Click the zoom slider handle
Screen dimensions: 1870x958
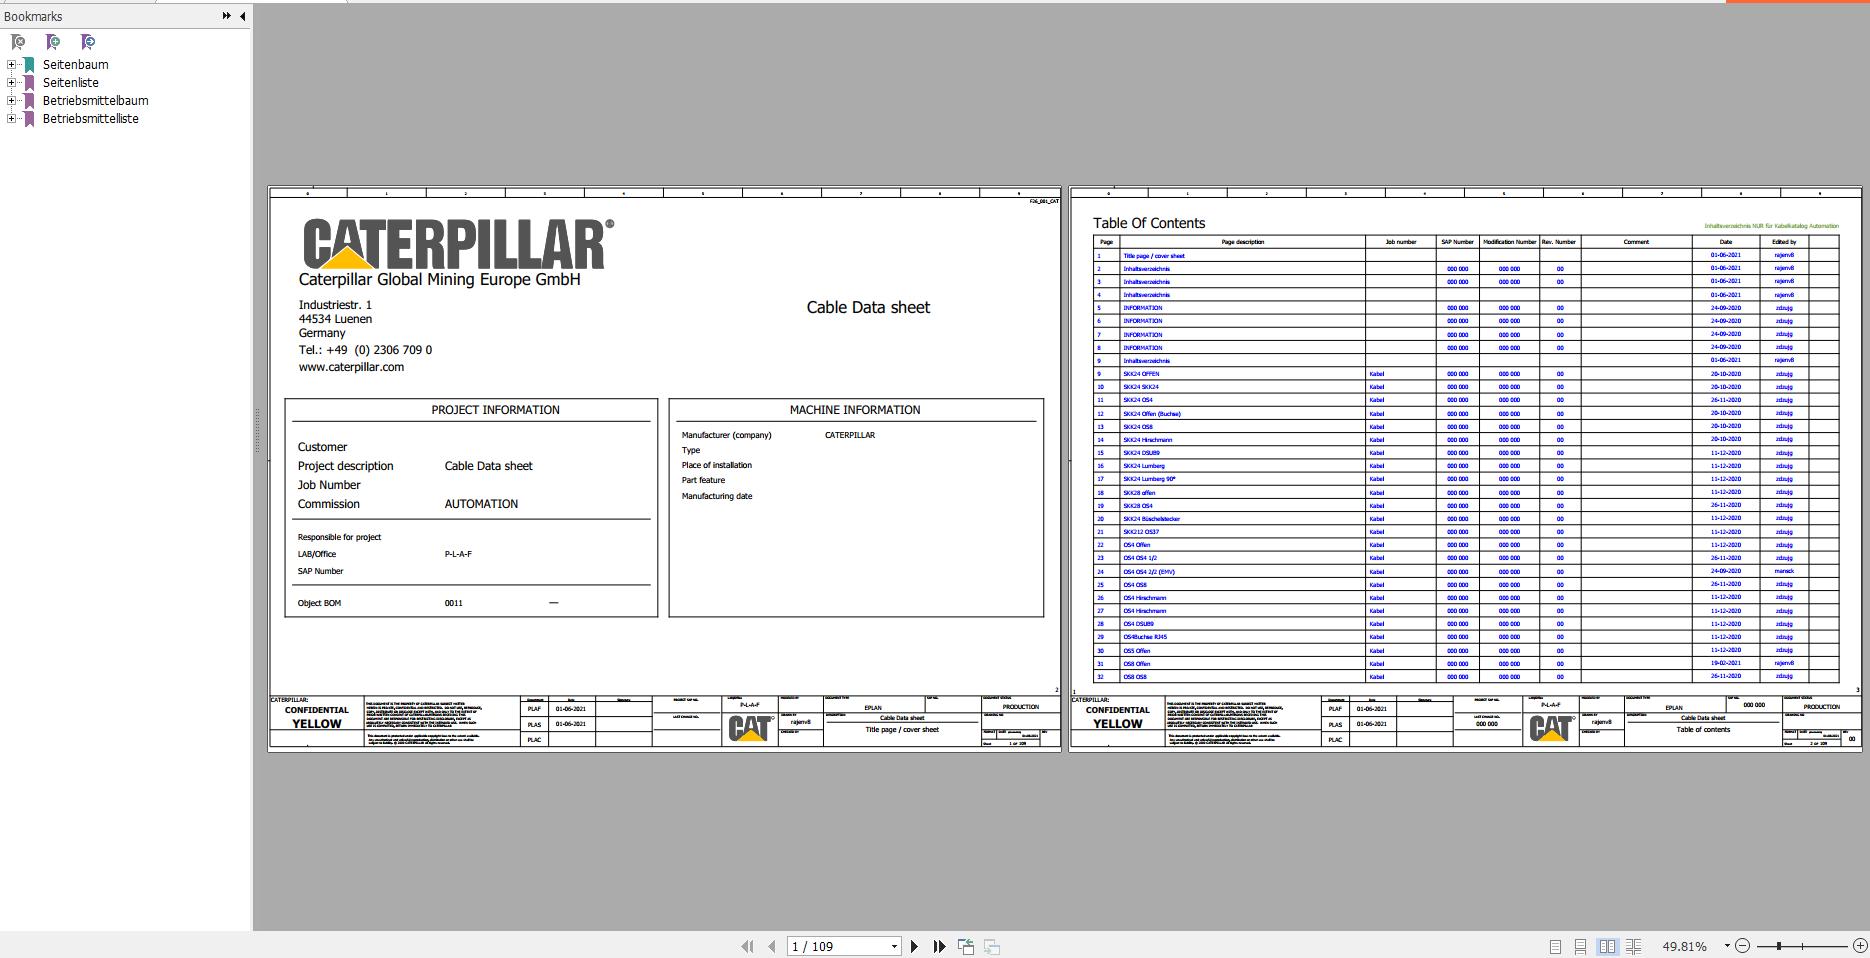(x=1778, y=946)
